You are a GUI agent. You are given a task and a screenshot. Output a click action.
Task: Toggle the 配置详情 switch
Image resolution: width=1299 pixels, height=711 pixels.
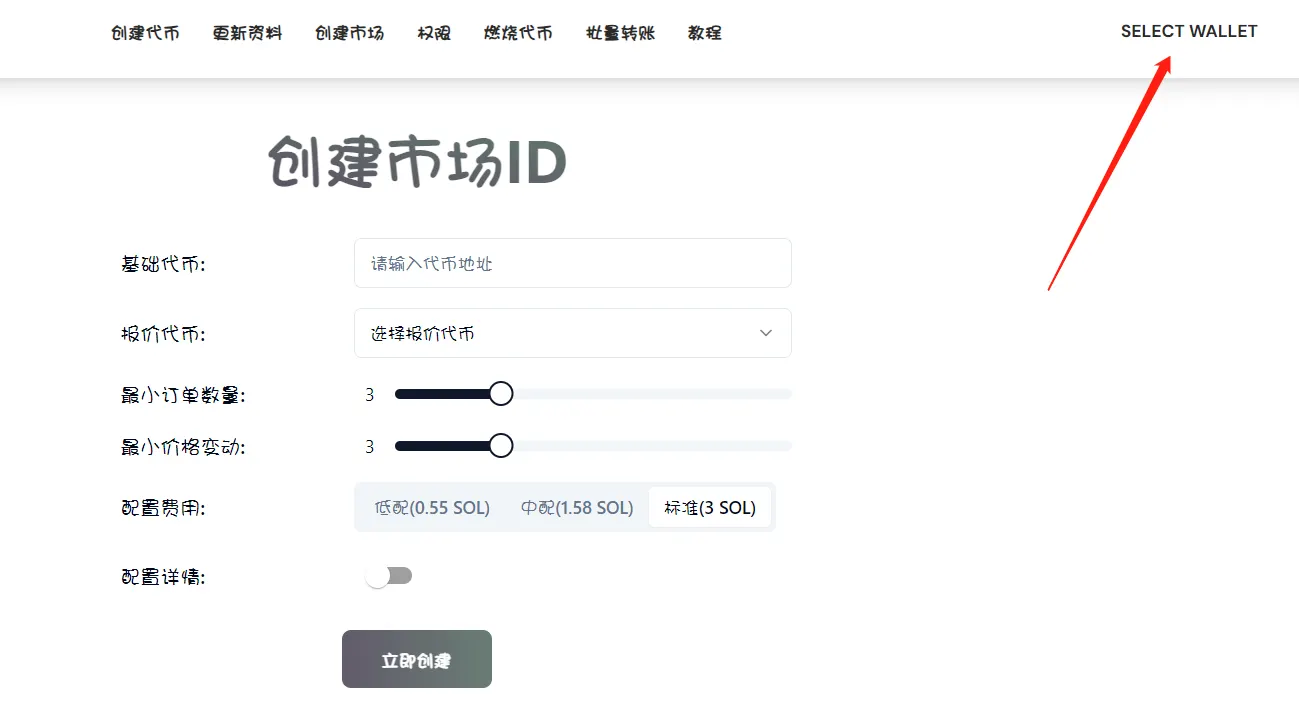point(389,576)
